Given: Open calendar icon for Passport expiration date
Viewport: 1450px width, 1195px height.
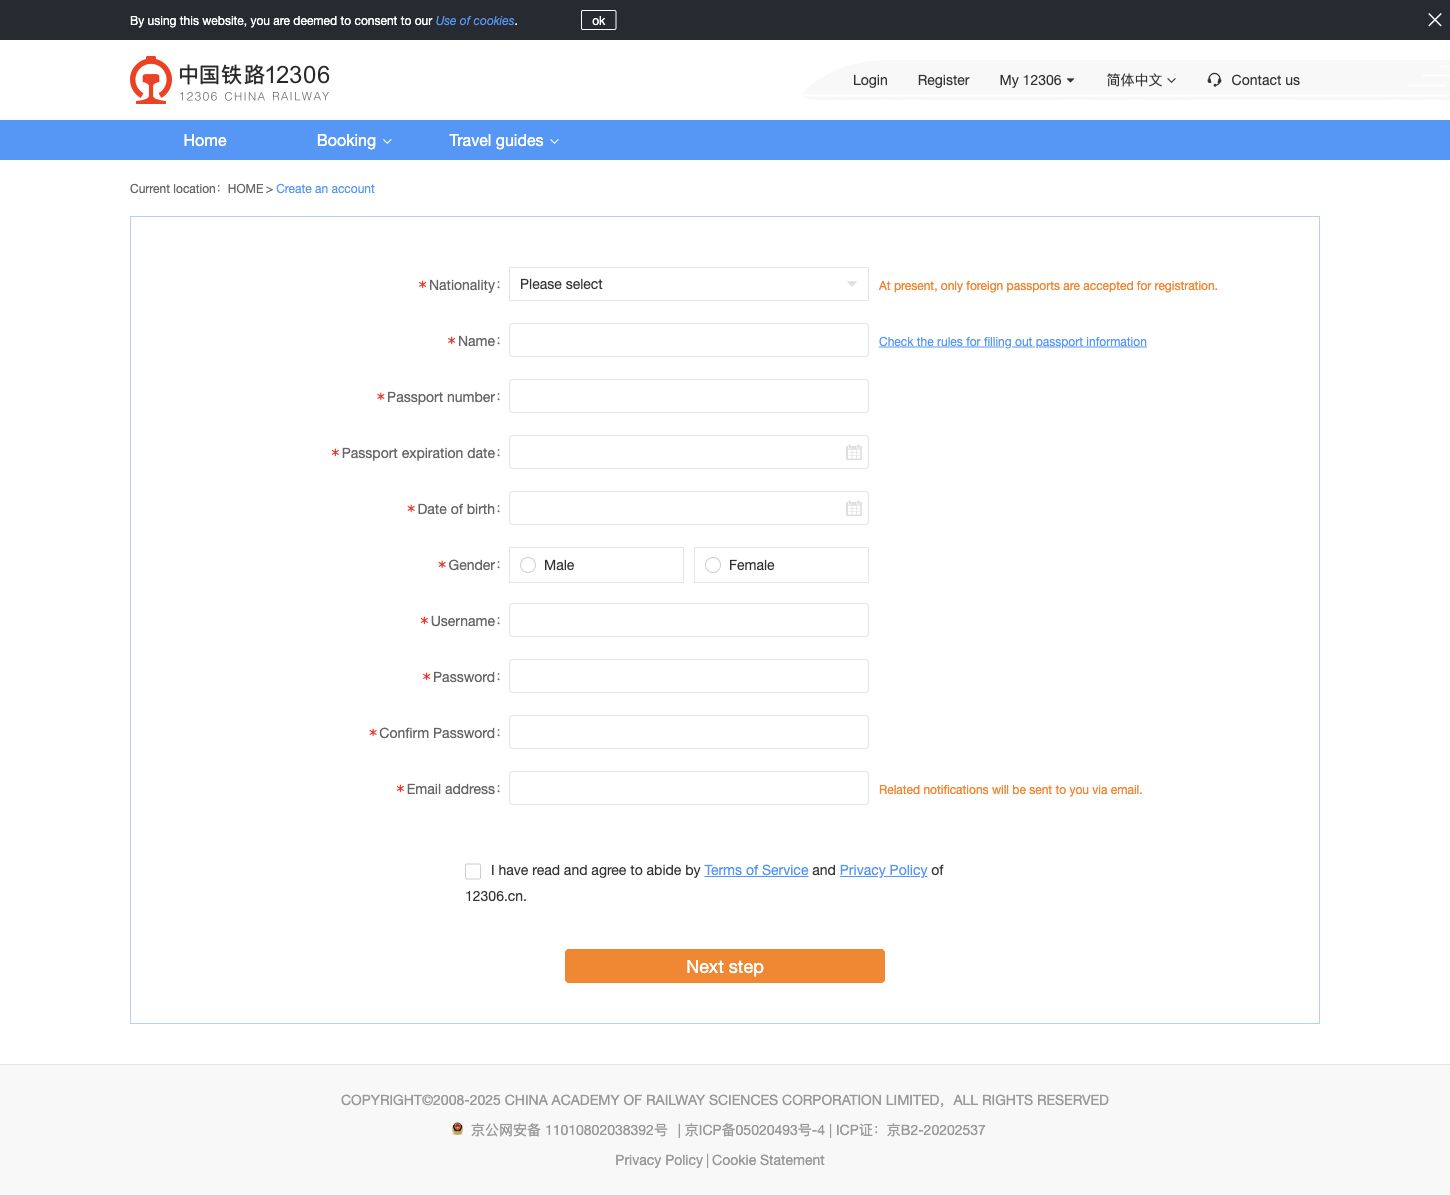Looking at the screenshot, I should click(853, 453).
